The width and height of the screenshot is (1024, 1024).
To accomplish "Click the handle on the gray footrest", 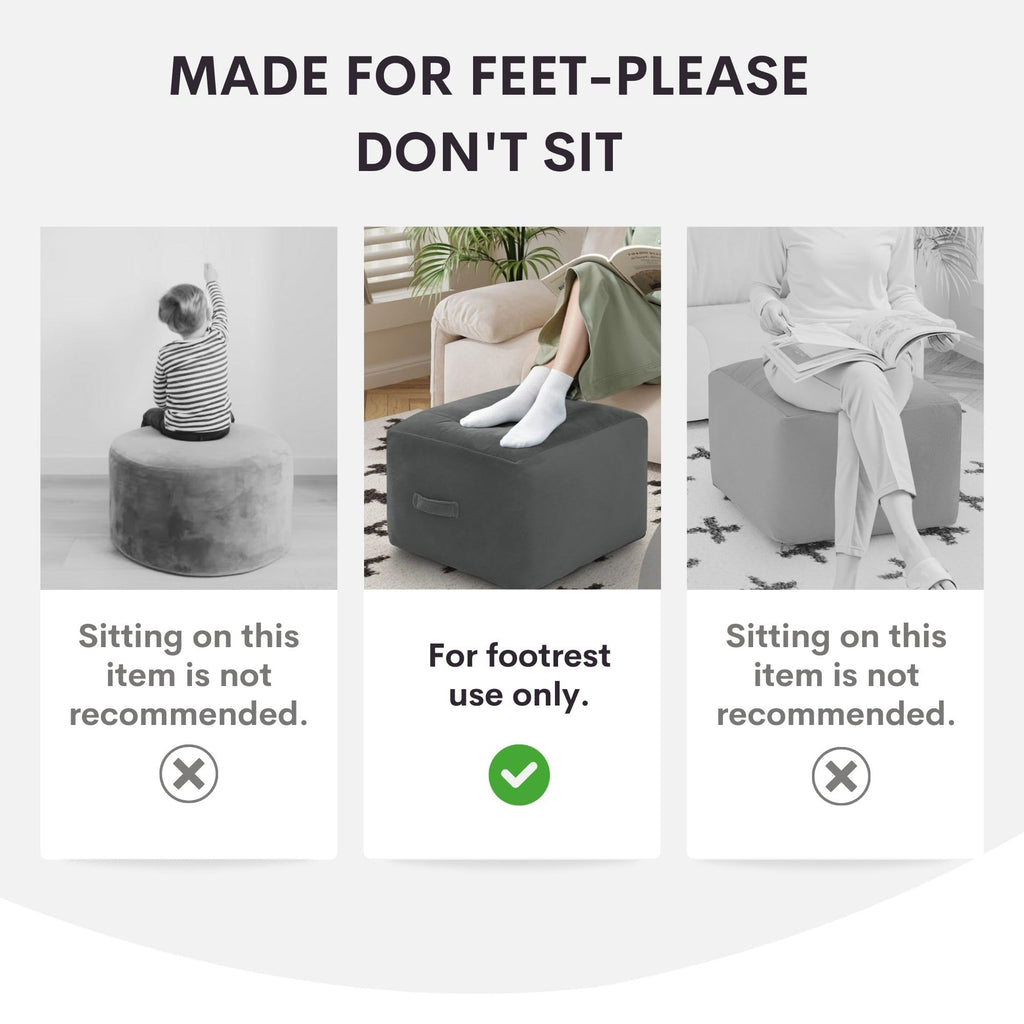I will [436, 505].
